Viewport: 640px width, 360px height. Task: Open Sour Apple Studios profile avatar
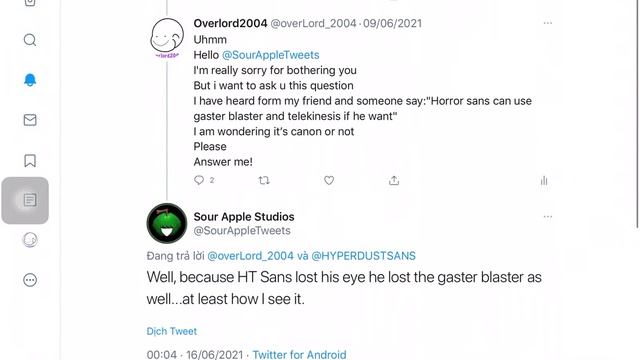[167, 223]
